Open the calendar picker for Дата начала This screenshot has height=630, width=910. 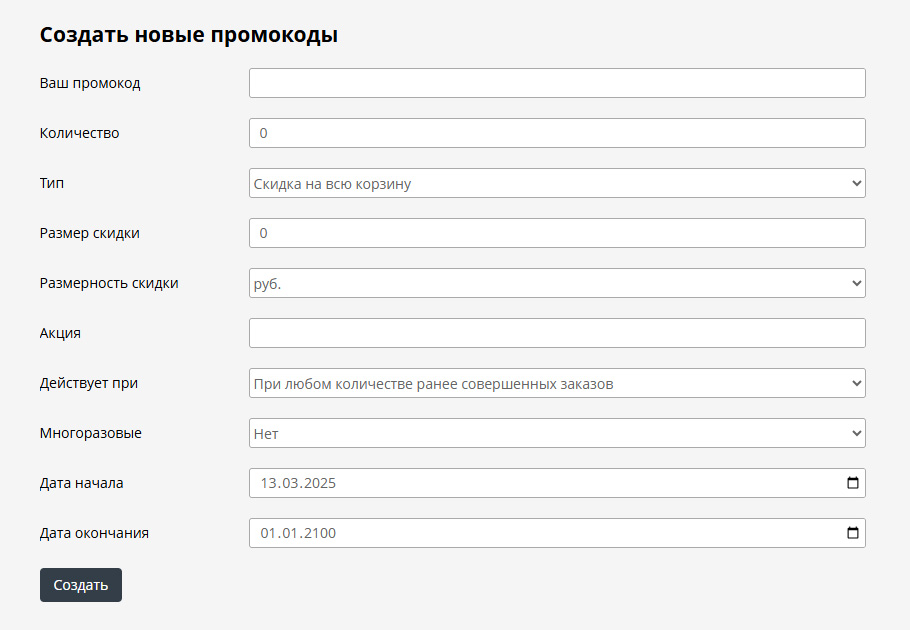(852, 483)
